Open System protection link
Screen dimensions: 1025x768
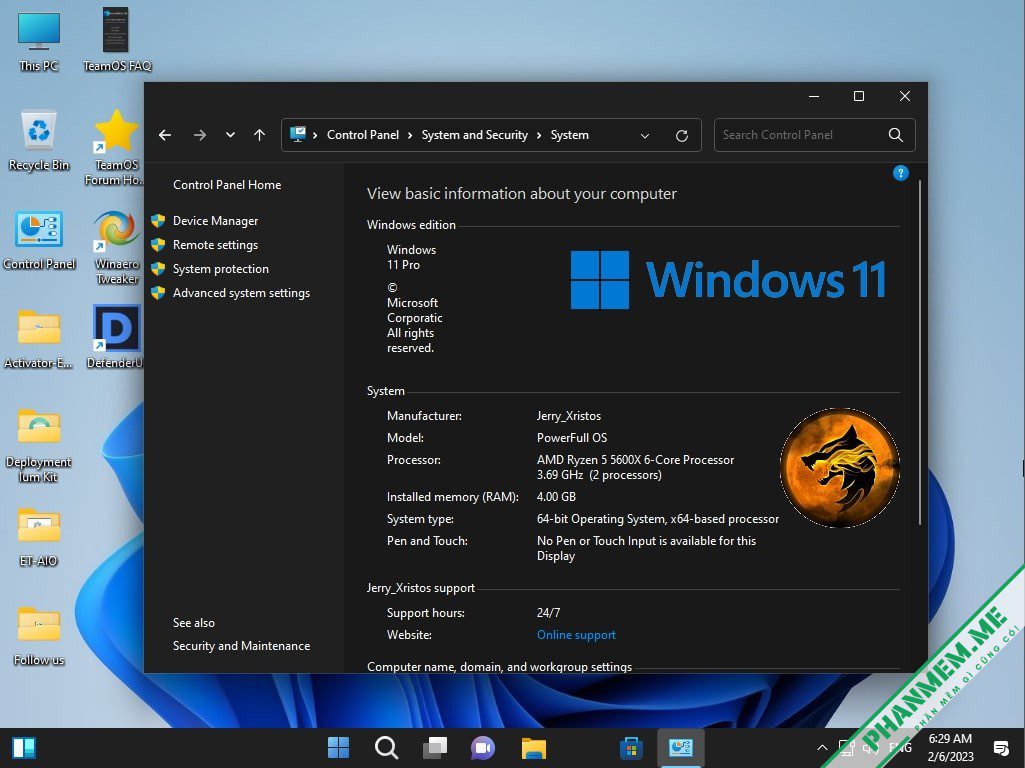pos(220,269)
